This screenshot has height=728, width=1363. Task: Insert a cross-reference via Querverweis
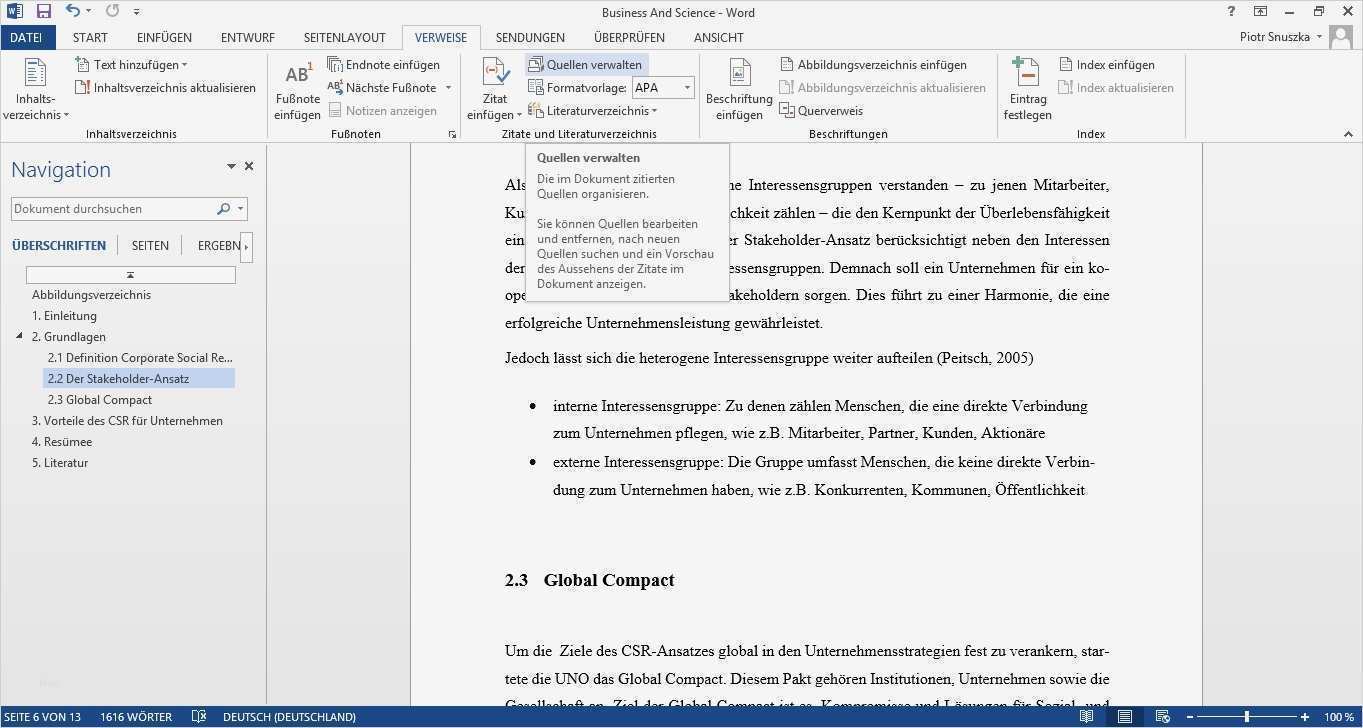click(822, 110)
